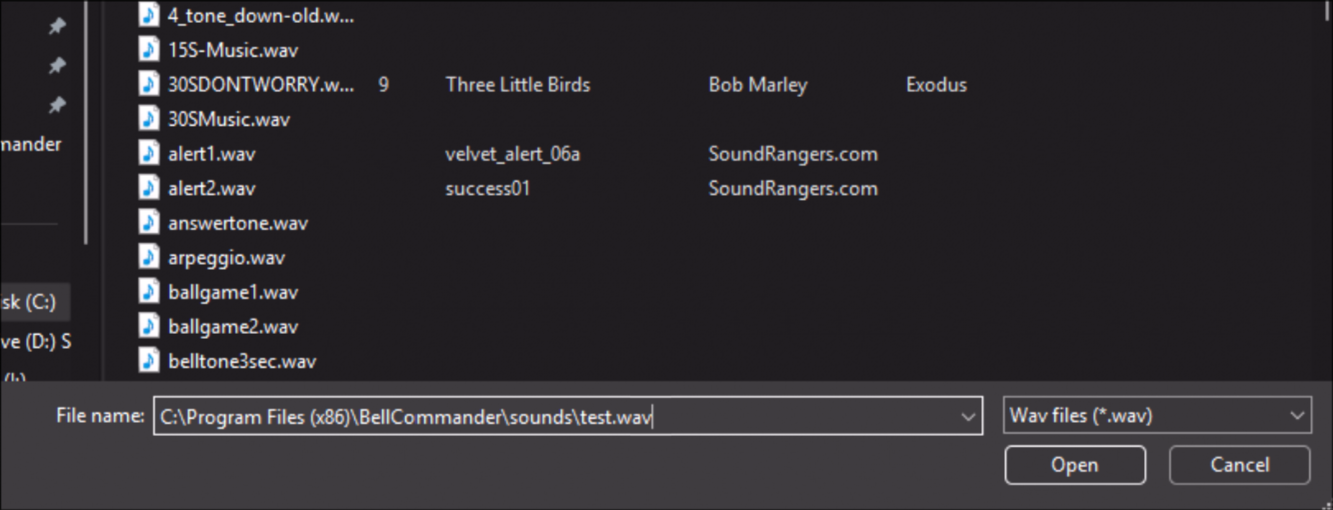
Task: Click the ballgame2.wav file name
Action: pyautogui.click(x=233, y=327)
